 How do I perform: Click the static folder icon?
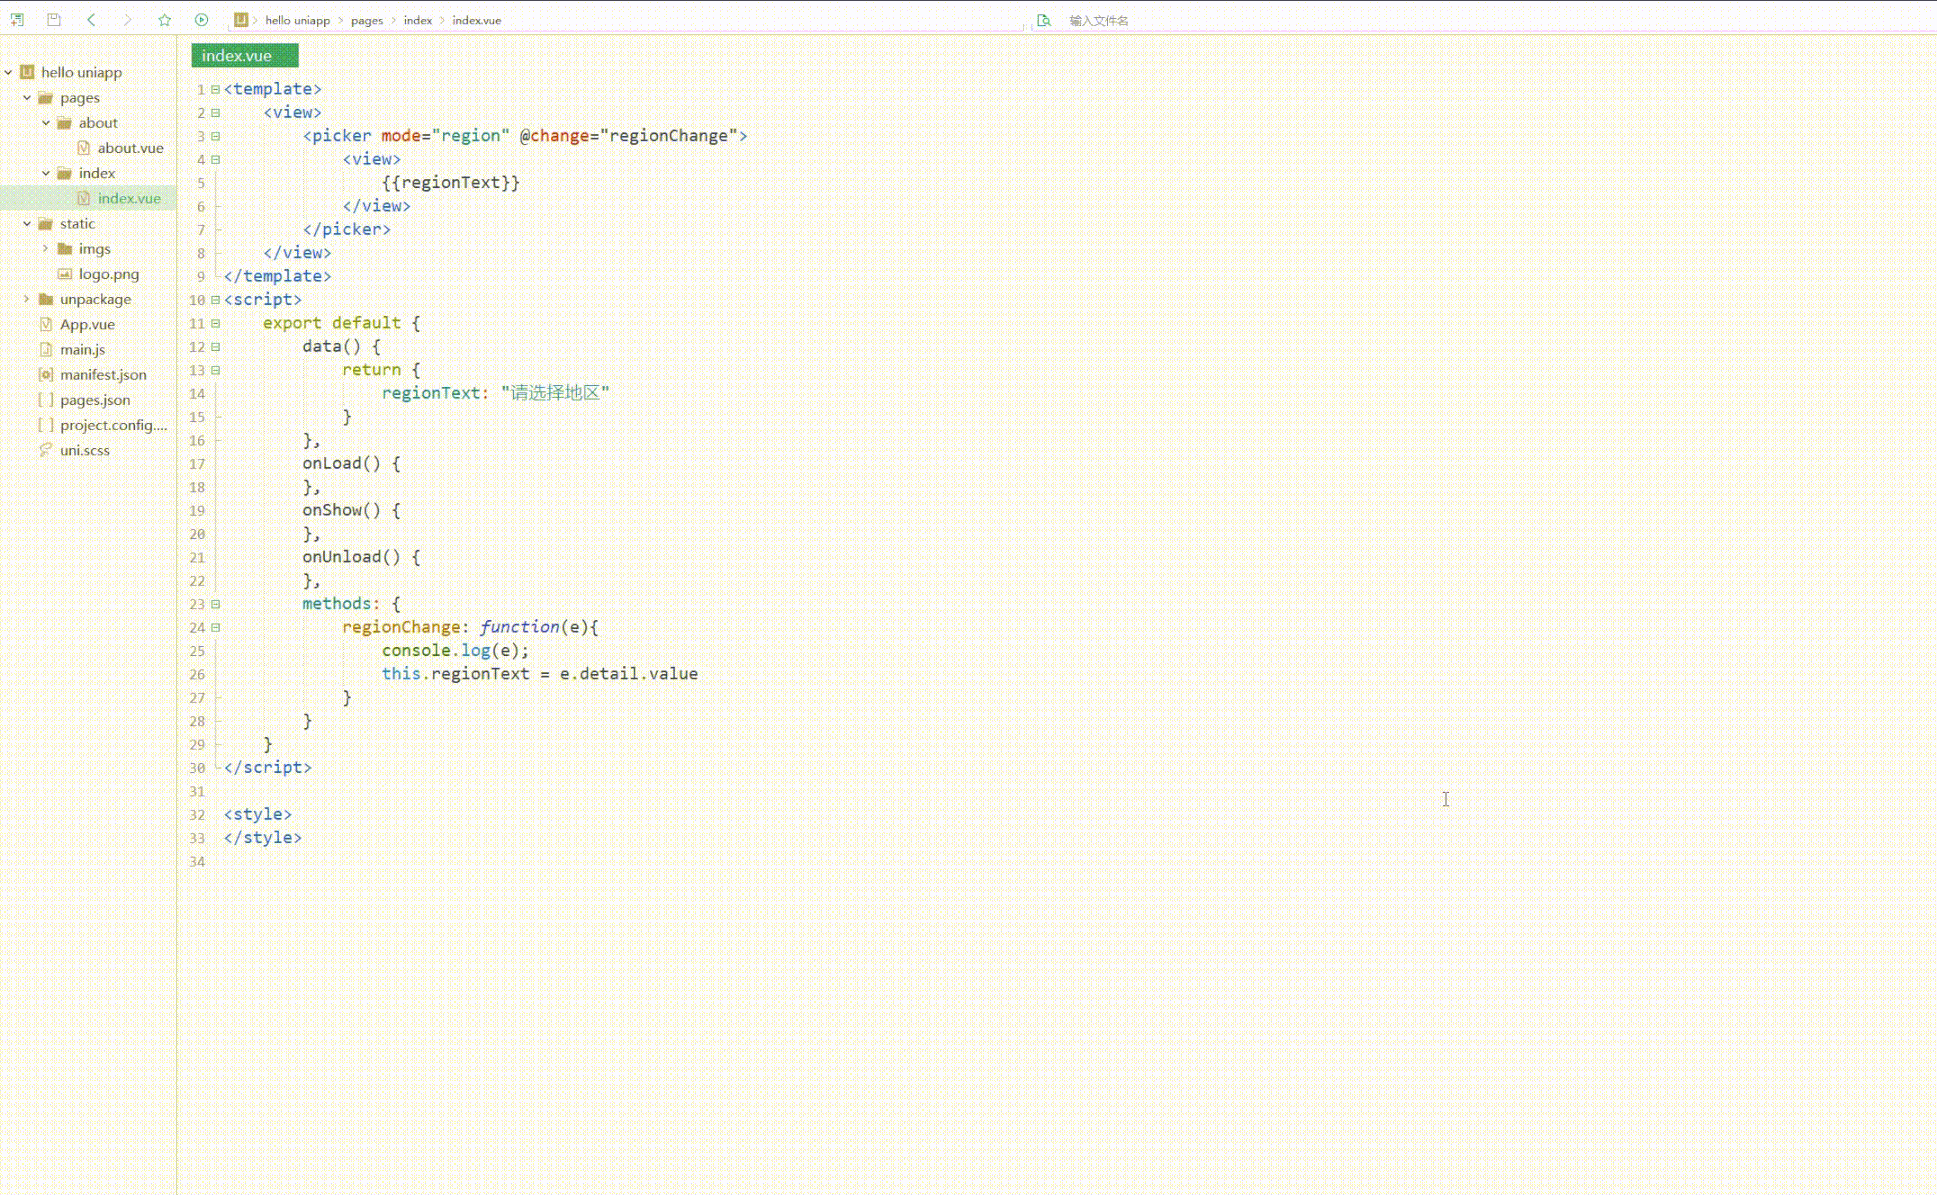click(46, 224)
